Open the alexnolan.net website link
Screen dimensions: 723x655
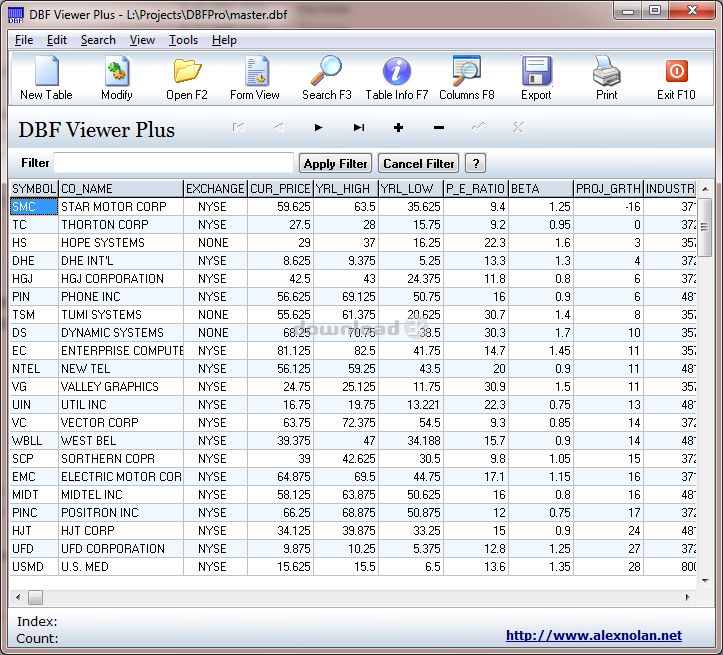[x=593, y=635]
